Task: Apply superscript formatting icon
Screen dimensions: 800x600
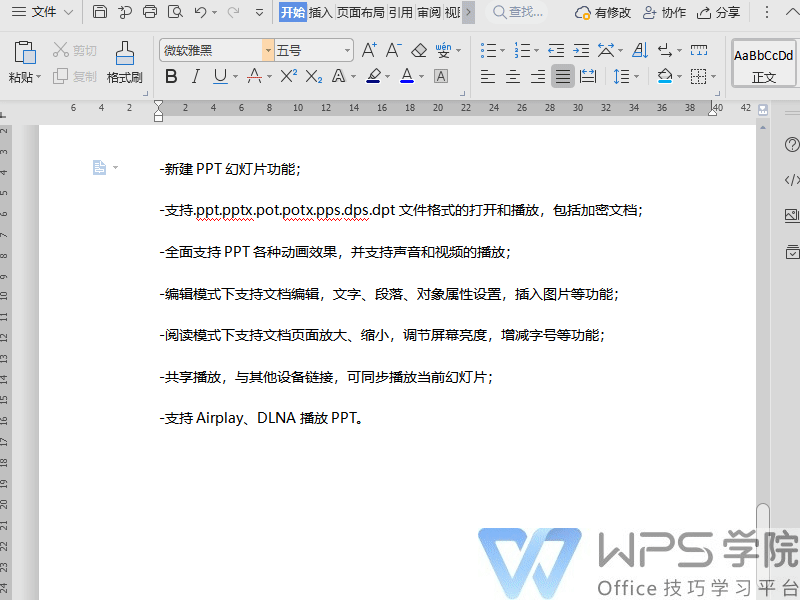Action: [x=287, y=76]
